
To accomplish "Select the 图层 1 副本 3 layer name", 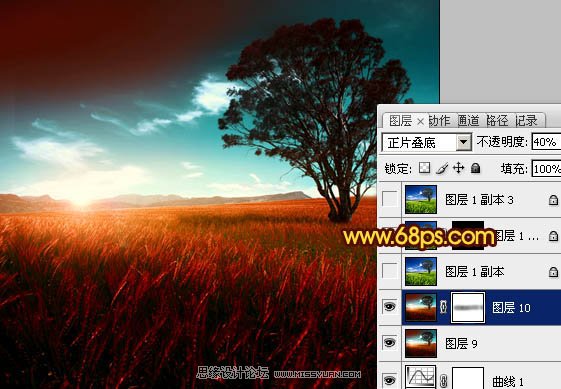I will point(479,200).
